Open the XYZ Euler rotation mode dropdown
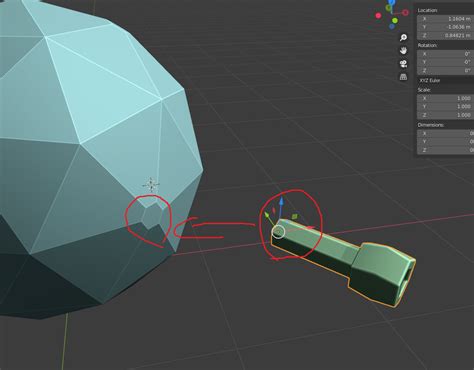The width and height of the screenshot is (474, 370). click(445, 80)
